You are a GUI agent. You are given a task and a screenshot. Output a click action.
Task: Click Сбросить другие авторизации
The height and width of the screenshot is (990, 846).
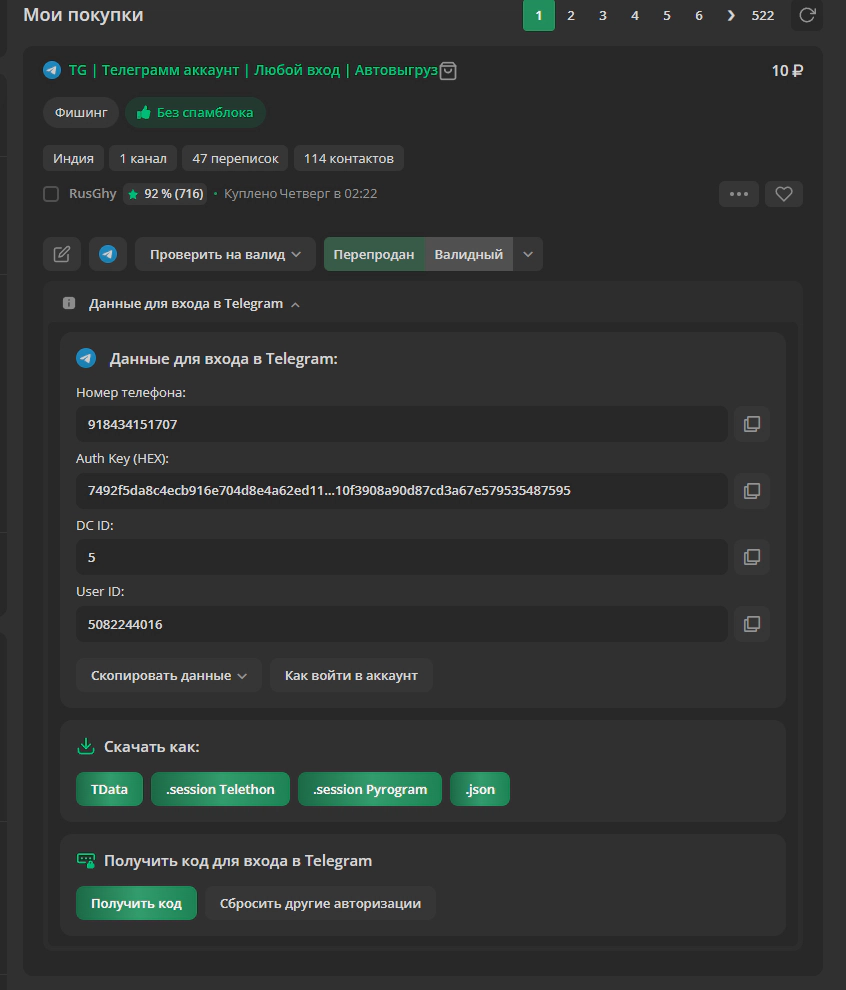[320, 904]
